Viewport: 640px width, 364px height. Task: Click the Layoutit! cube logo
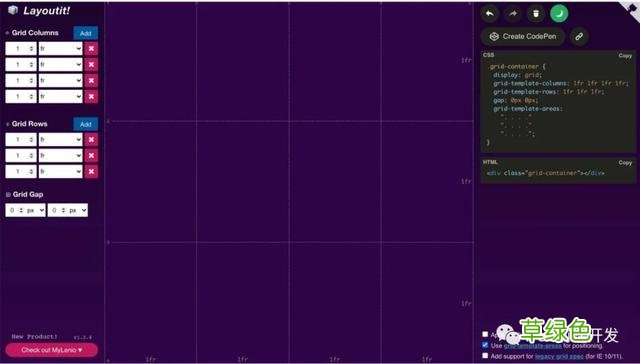[x=13, y=10]
